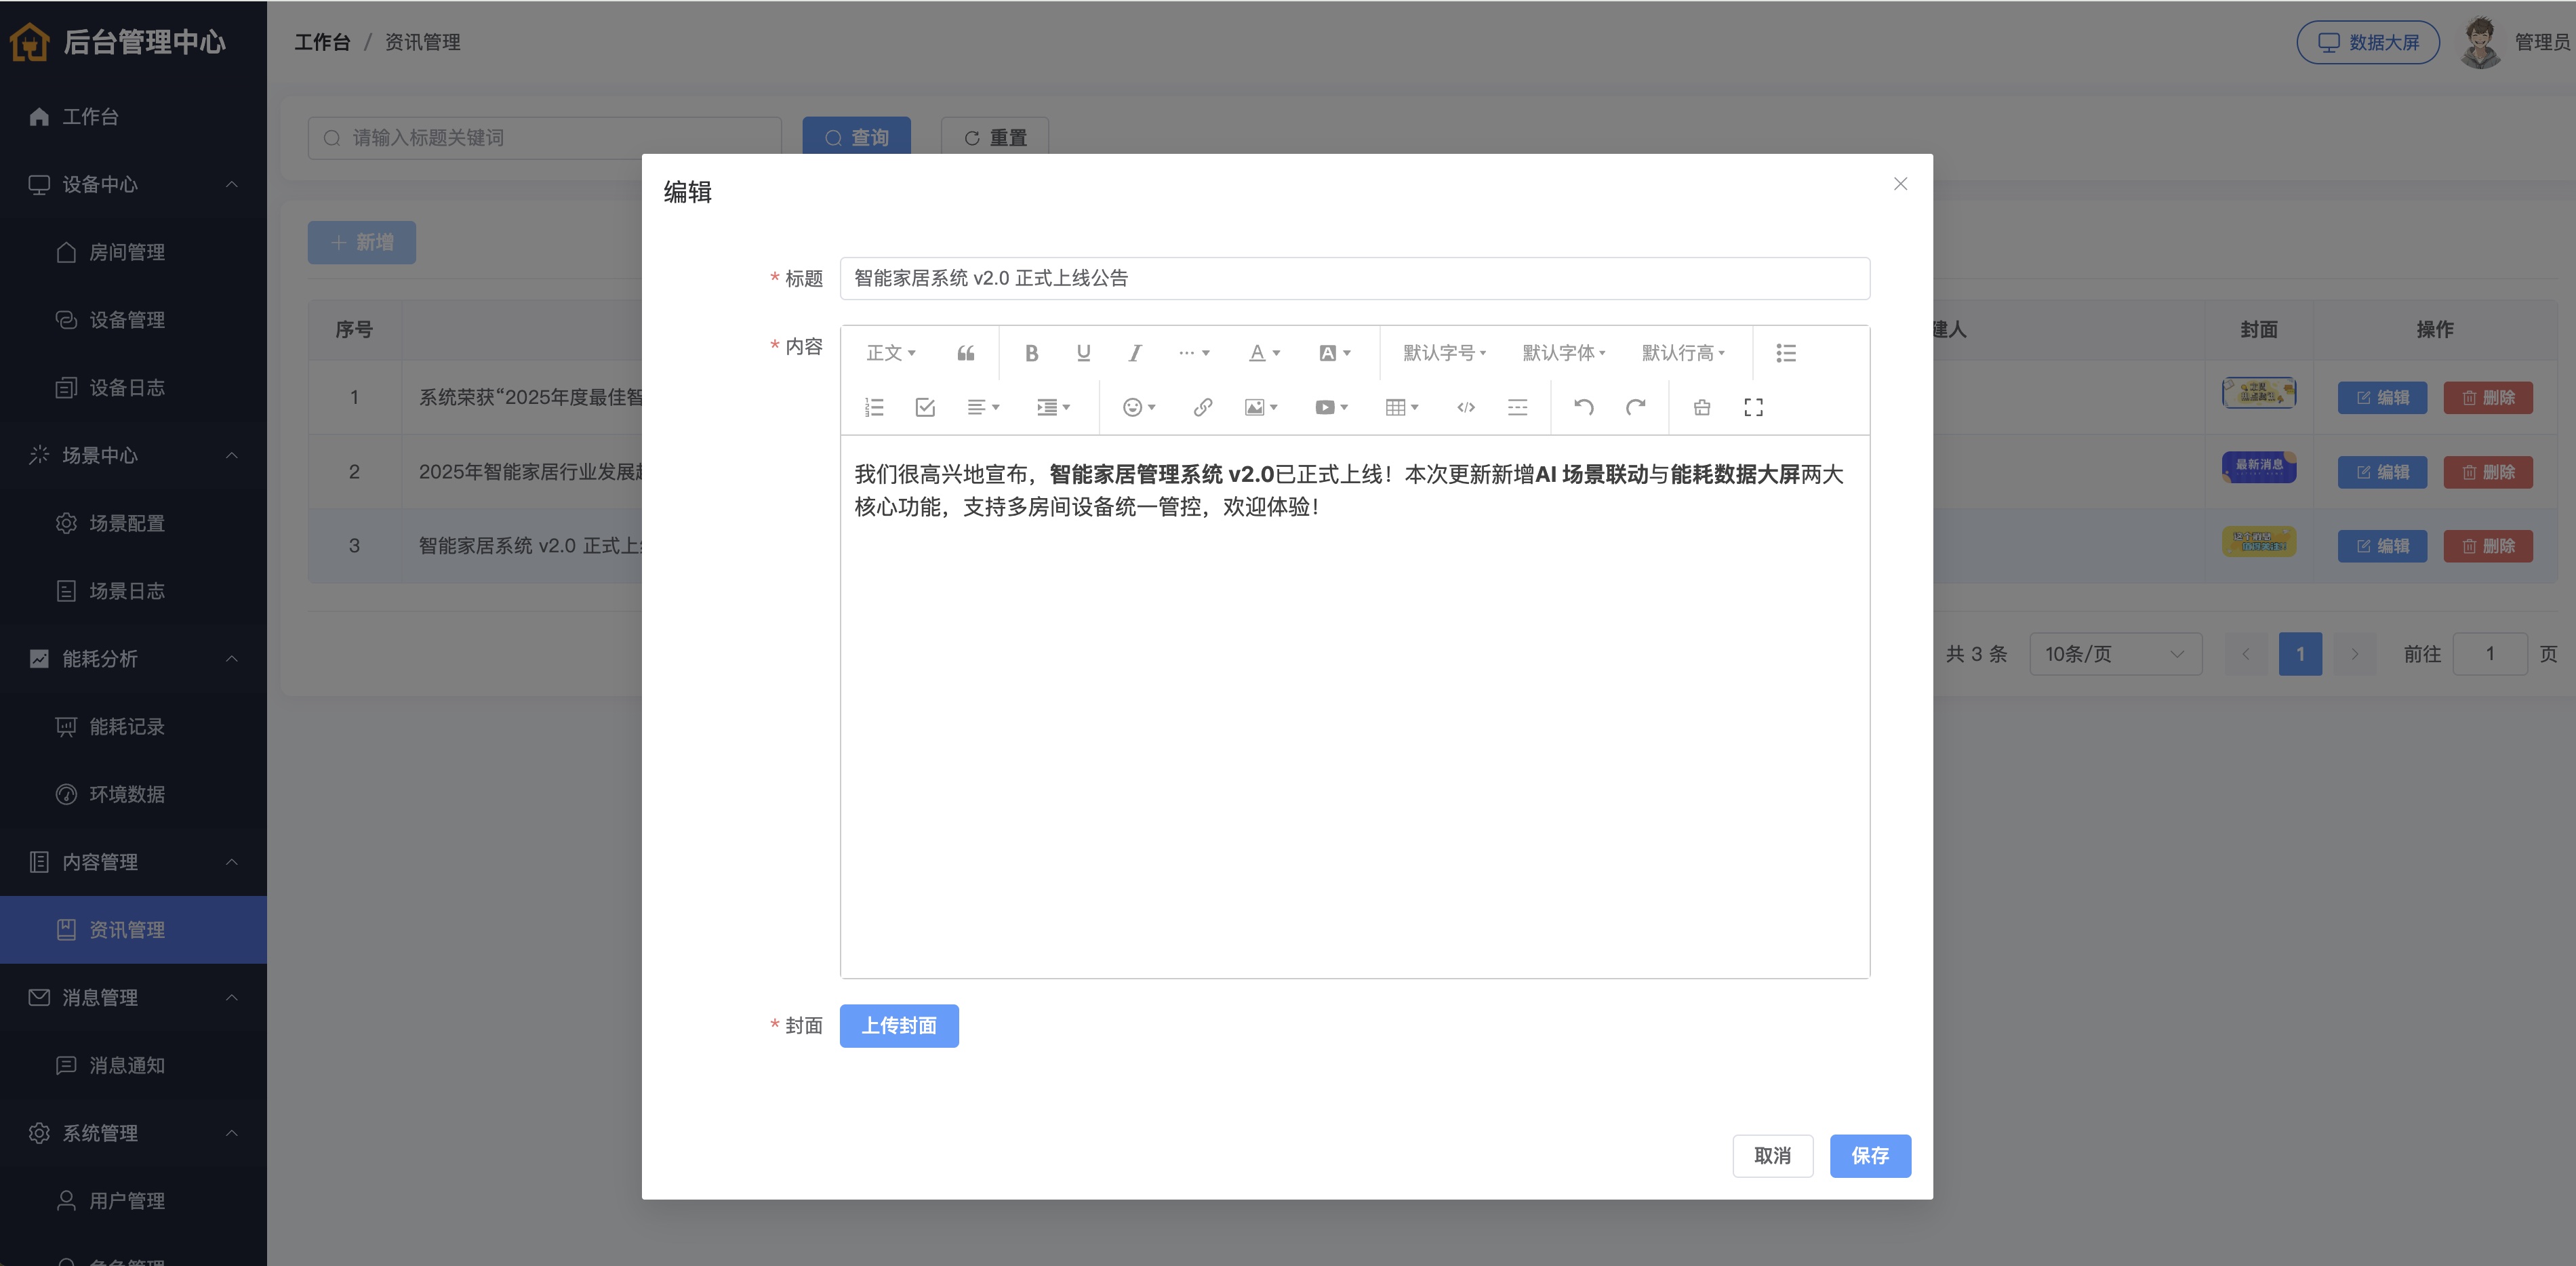Open 能耗记录 menu item
Image resolution: width=2576 pixels, height=1266 pixels.
pyautogui.click(x=133, y=726)
